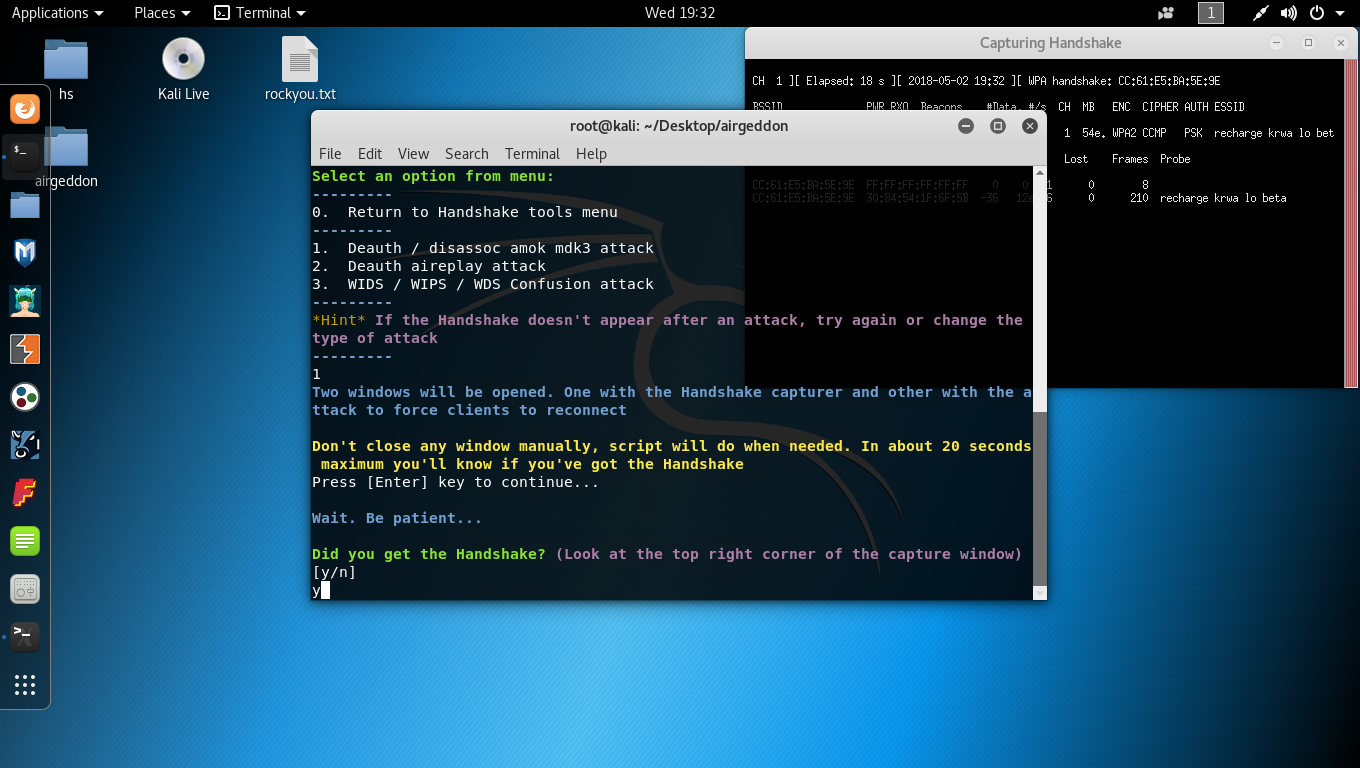Image resolution: width=1360 pixels, height=768 pixels.
Task: Click the 'Lost' column header
Action: pyautogui.click(x=1076, y=159)
